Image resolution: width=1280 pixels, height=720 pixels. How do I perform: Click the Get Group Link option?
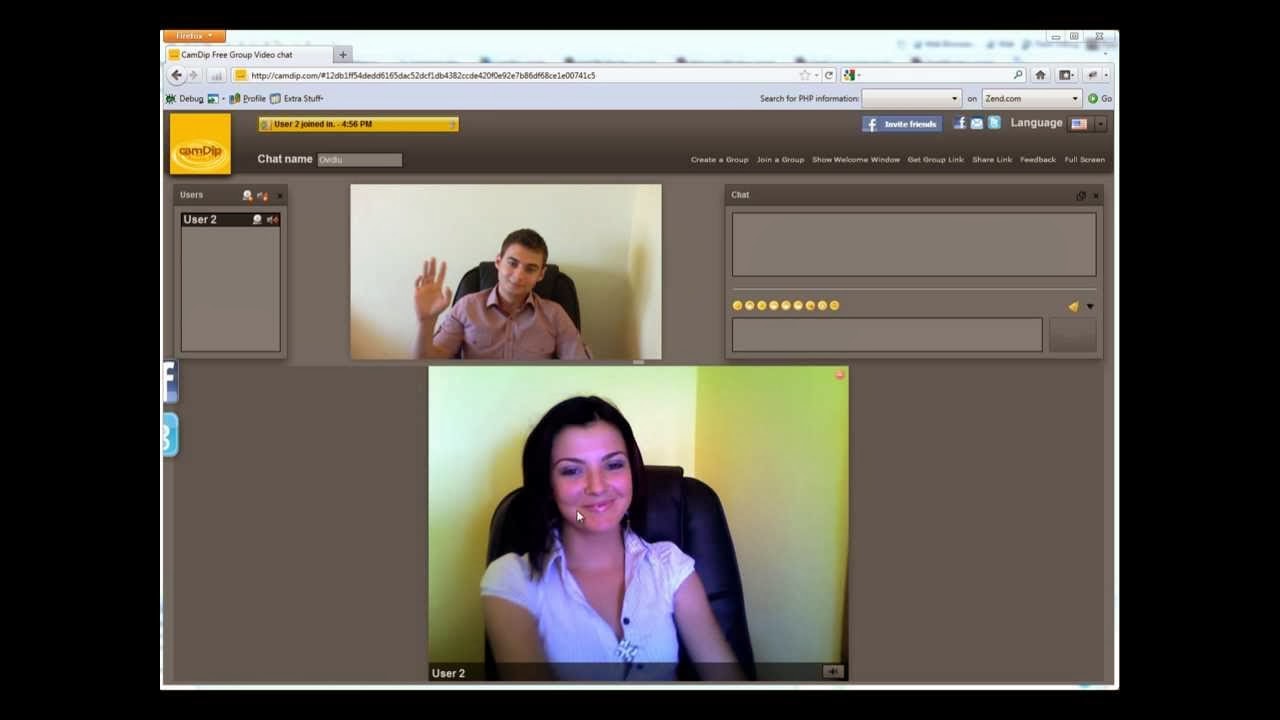coord(936,160)
